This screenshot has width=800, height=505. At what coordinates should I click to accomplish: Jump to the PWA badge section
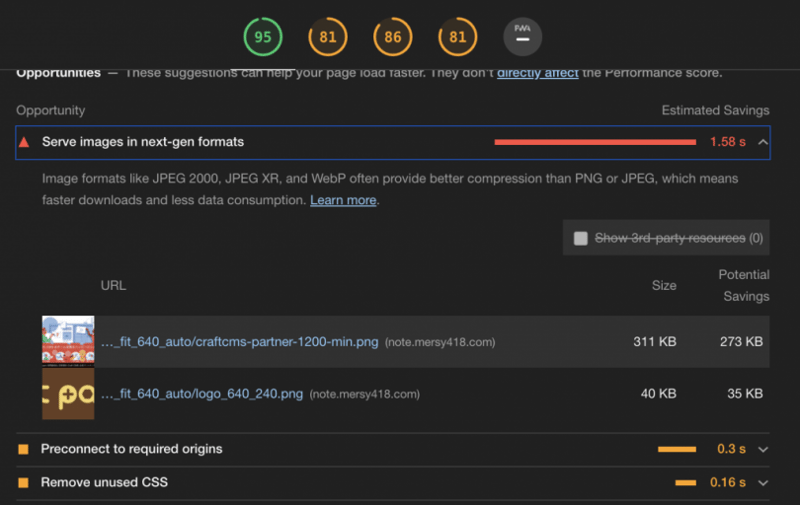tap(522, 38)
